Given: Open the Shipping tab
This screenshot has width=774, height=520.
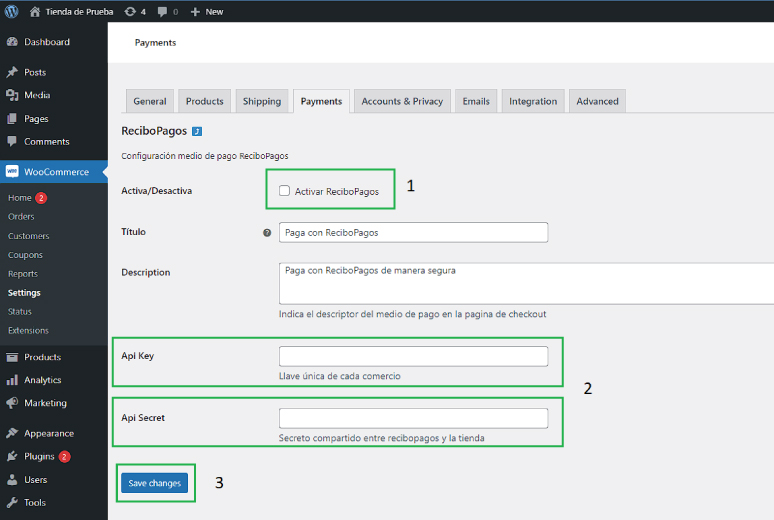Looking at the screenshot, I should 262,101.
